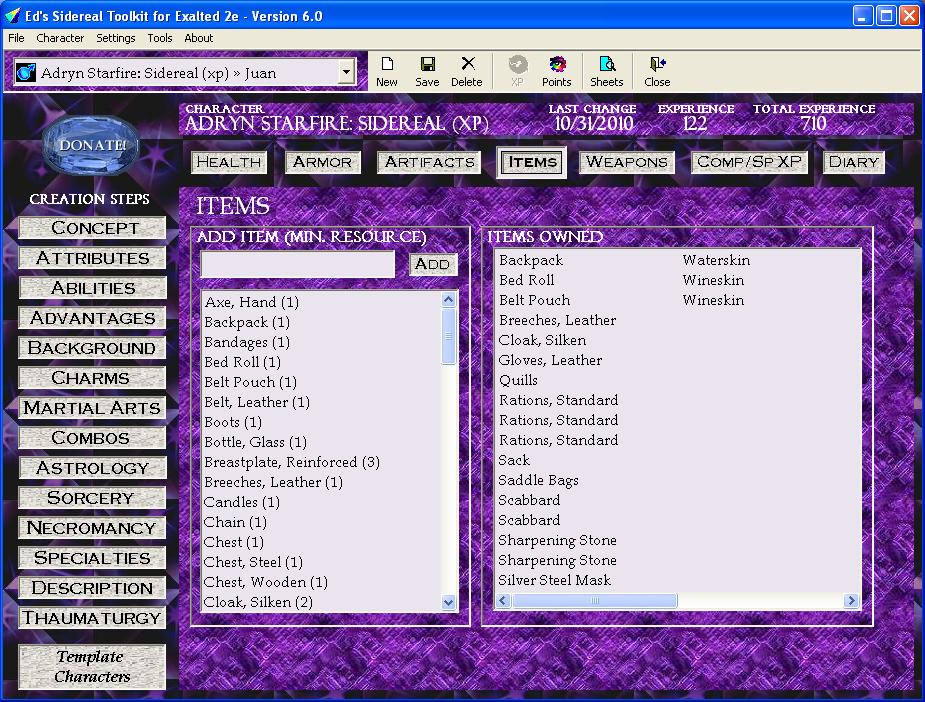Switch to the Artifacts tab

(429, 162)
